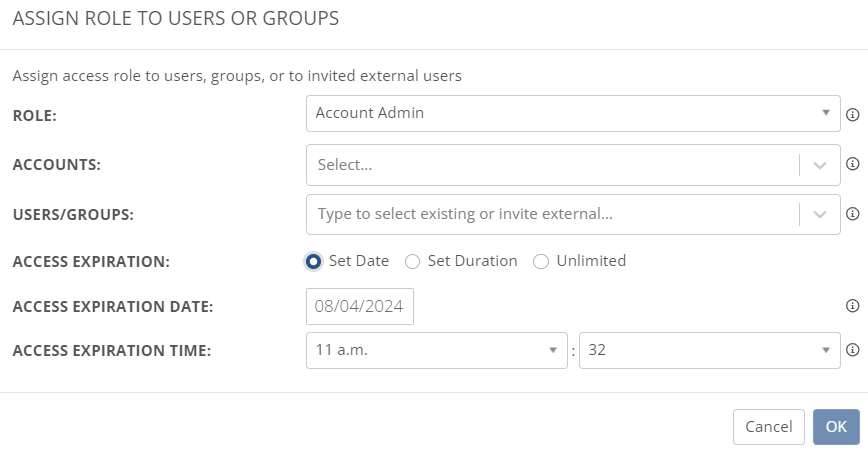The height and width of the screenshot is (451, 868).
Task: Choose the Set Duration expiration option
Action: (x=412, y=261)
